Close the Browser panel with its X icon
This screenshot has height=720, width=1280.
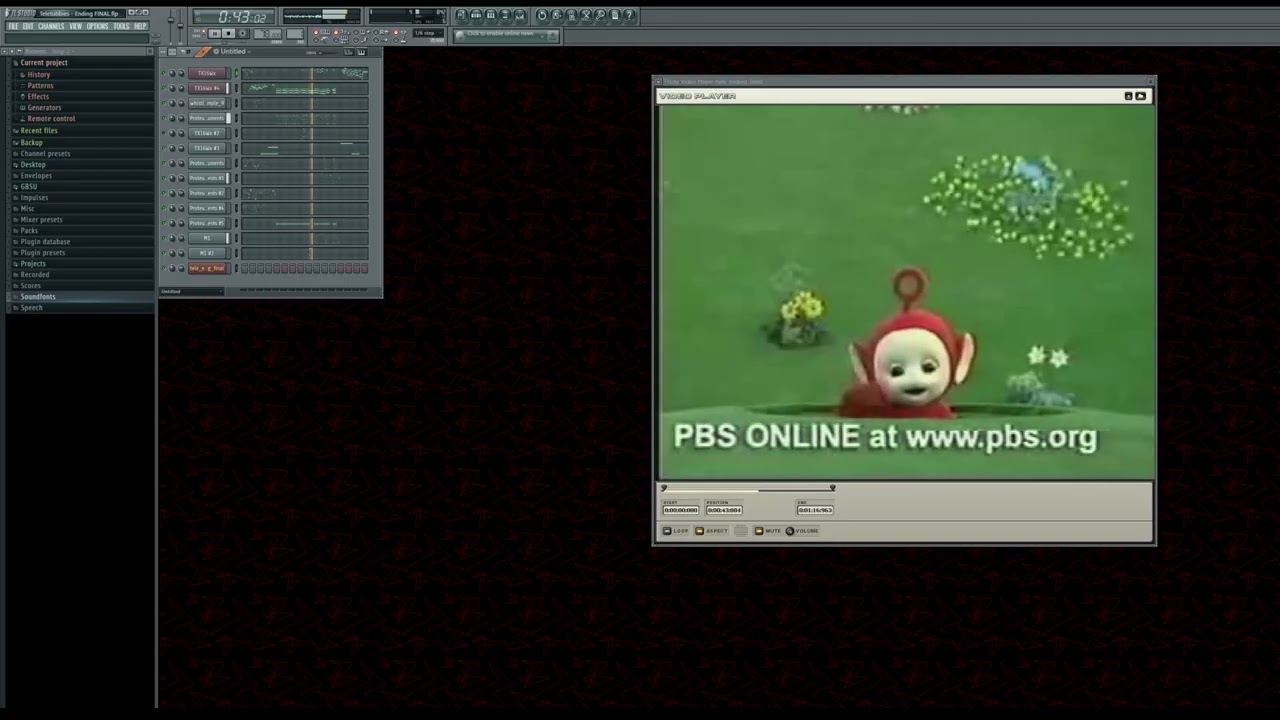(x=150, y=51)
